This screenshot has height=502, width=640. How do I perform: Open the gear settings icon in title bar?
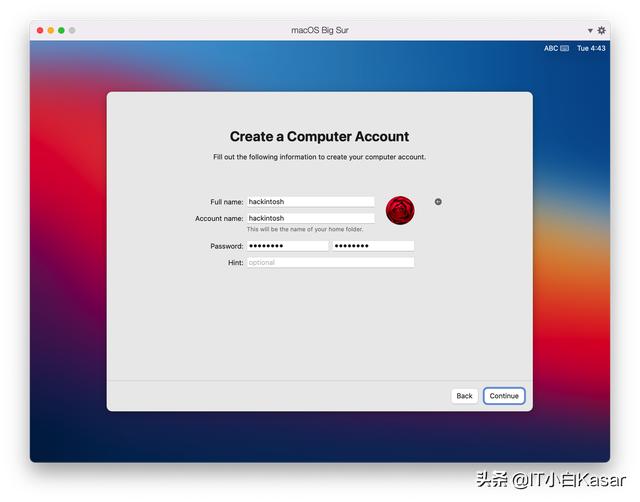602,30
